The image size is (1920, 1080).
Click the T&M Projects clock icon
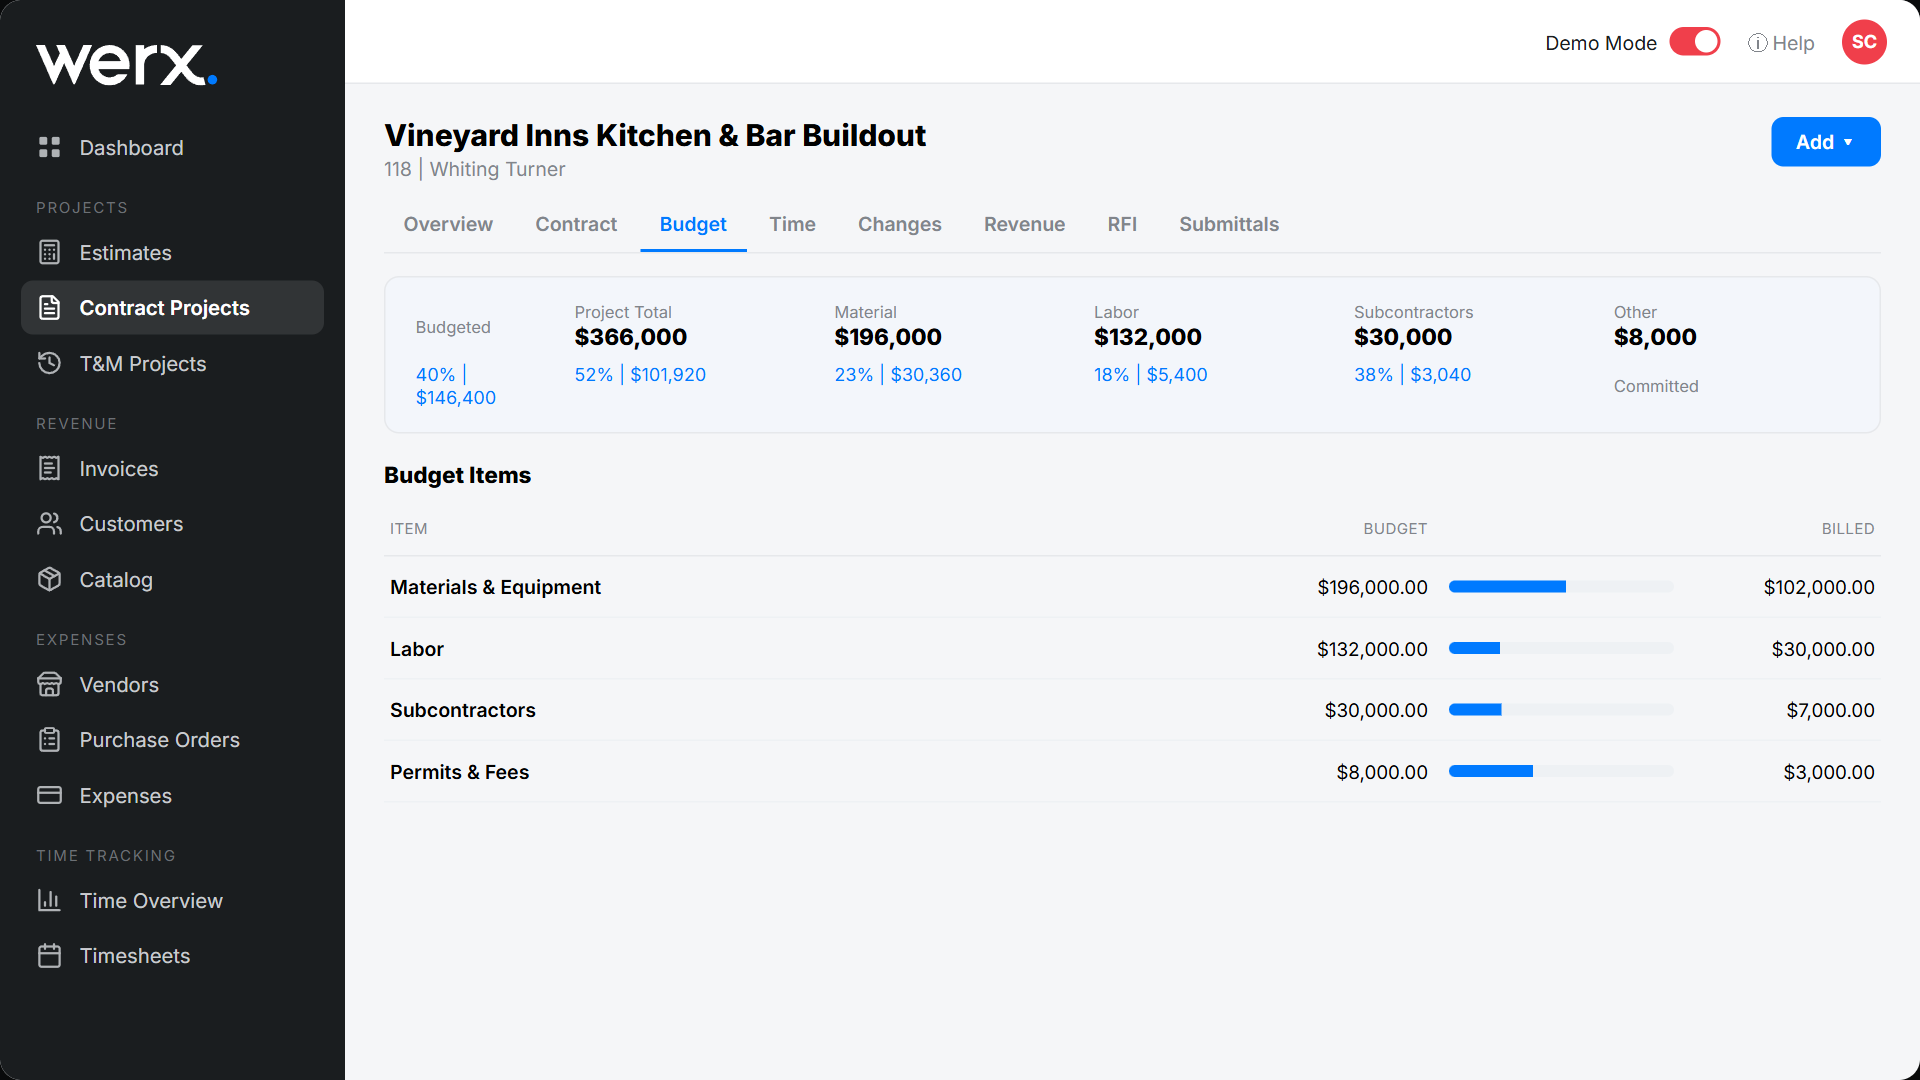click(49, 363)
